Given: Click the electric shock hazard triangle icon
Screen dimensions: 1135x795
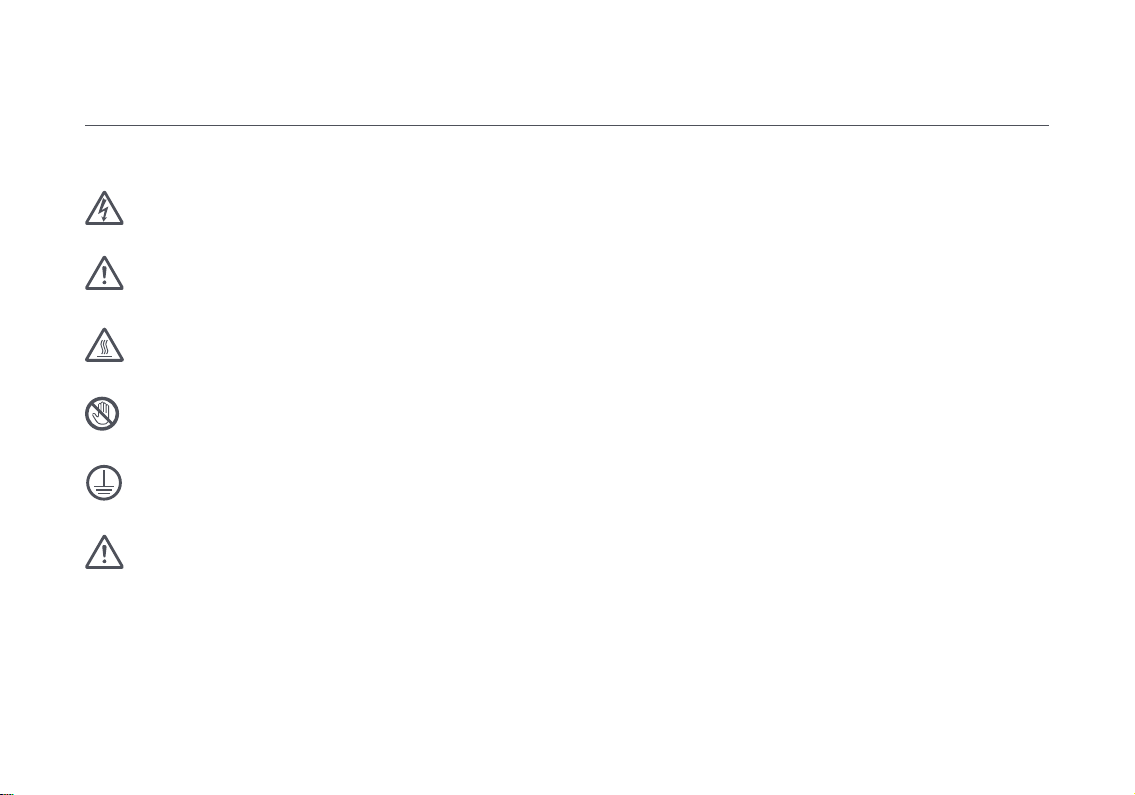Looking at the screenshot, I should point(104,209).
